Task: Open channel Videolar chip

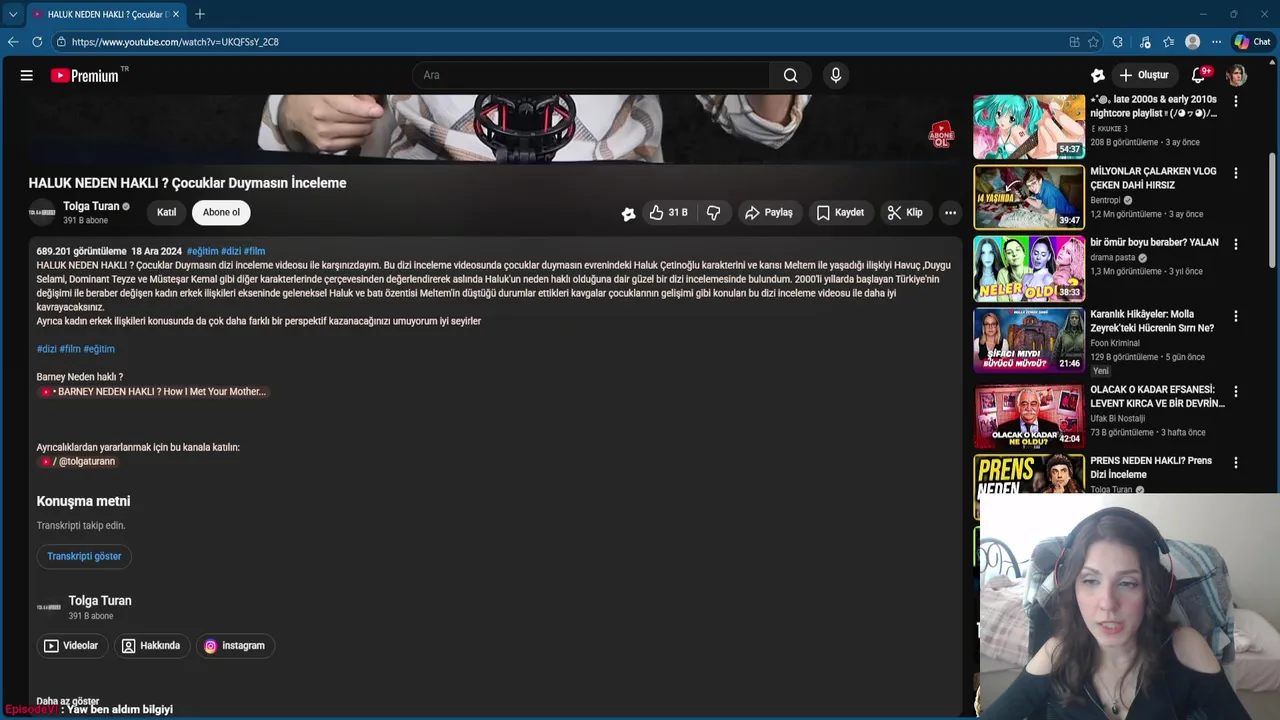Action: point(70,646)
